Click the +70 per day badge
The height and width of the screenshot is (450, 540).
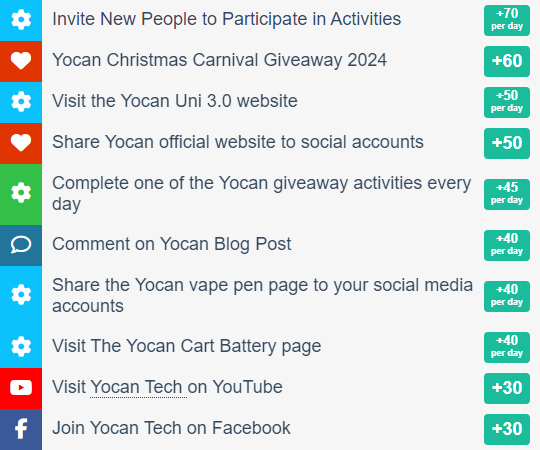point(507,20)
